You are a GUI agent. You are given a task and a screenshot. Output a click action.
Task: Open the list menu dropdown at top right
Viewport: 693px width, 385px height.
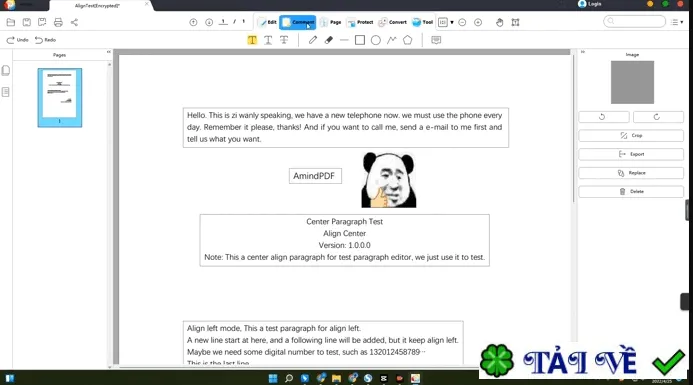pos(677,22)
